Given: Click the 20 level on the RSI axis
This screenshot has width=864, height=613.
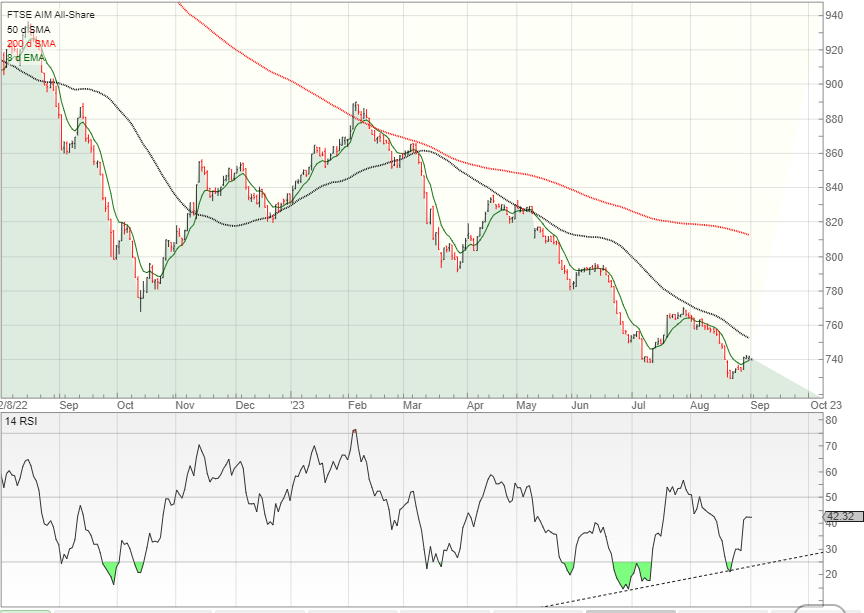Looking at the screenshot, I should tap(831, 574).
